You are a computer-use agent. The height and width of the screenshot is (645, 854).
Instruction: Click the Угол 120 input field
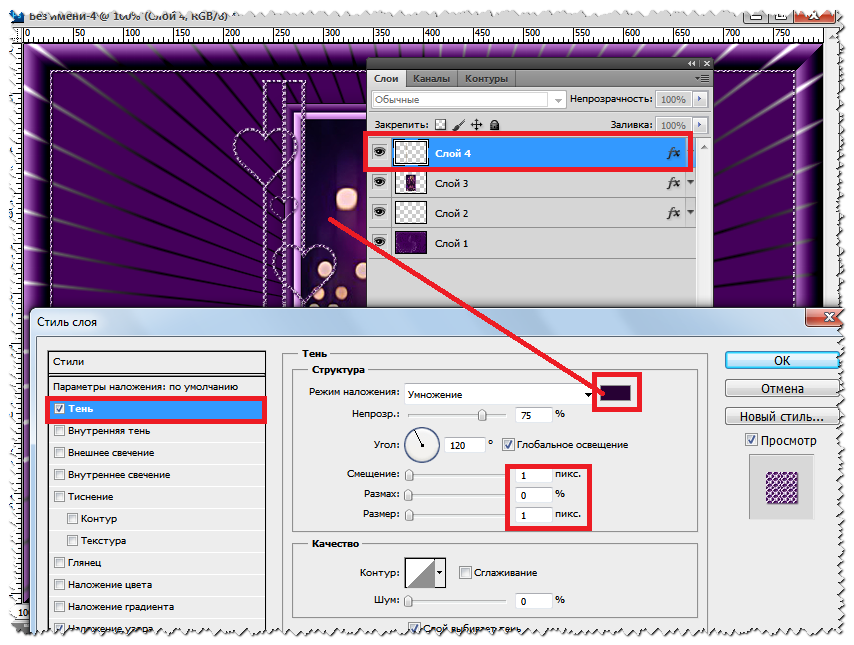coord(465,446)
